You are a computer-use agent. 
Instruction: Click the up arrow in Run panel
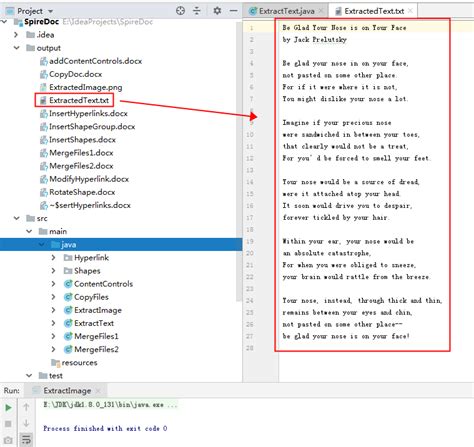[26, 407]
